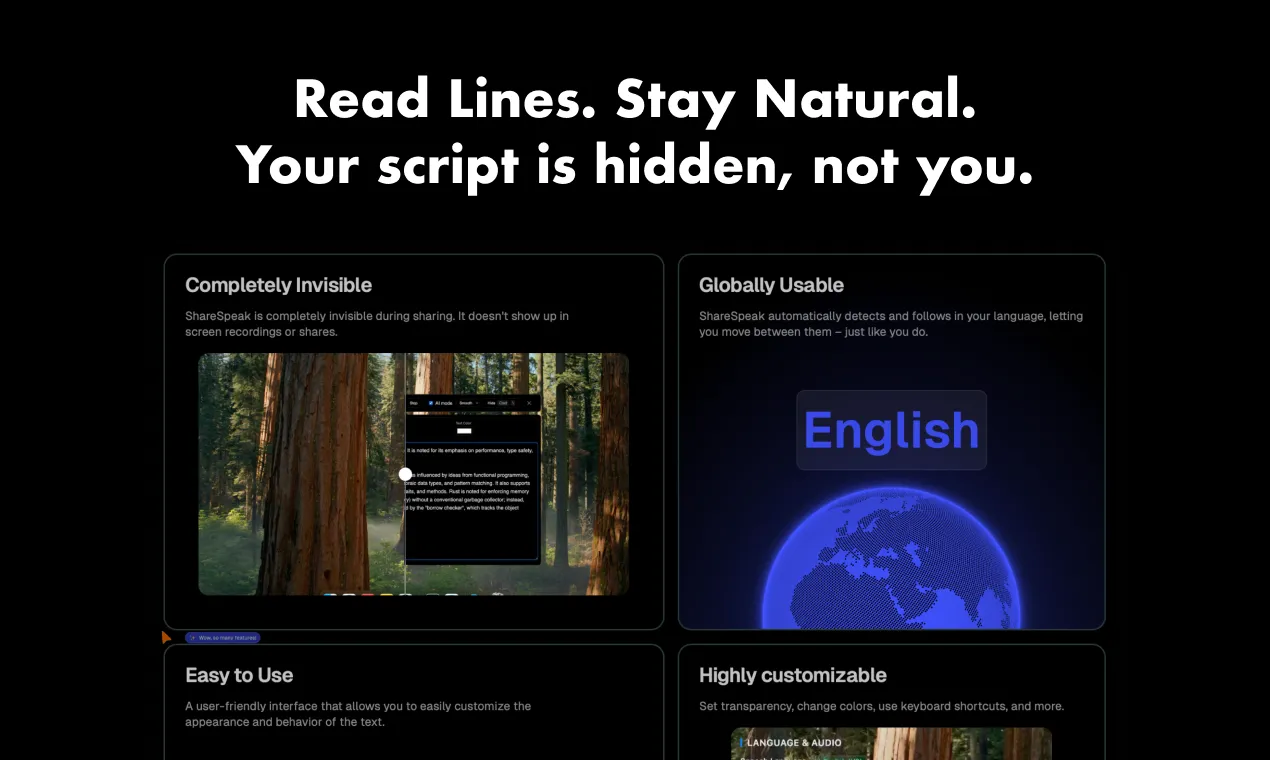Click the "Wow, so many features!" badge
This screenshot has width=1270, height=760.
point(224,637)
